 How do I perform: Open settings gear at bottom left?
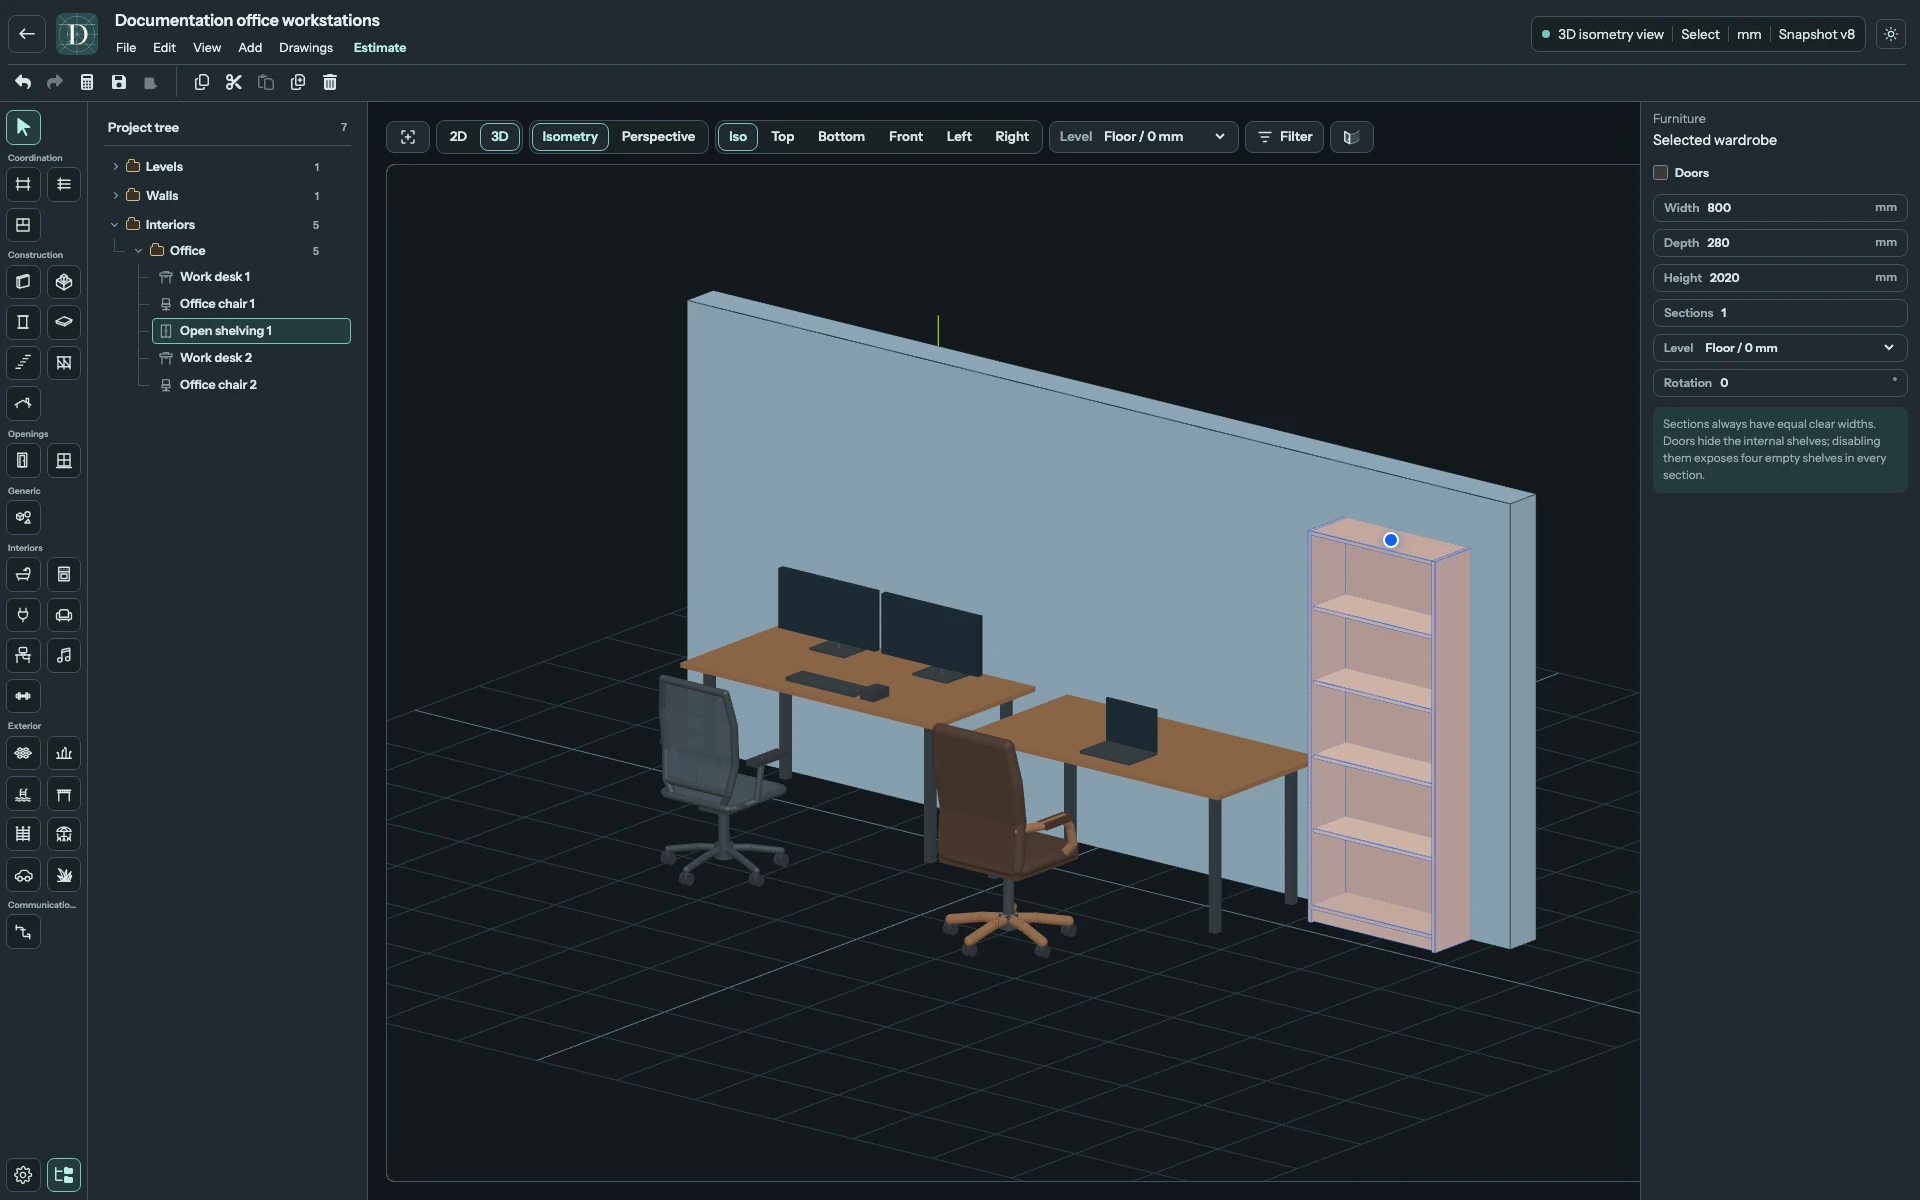tap(23, 1175)
